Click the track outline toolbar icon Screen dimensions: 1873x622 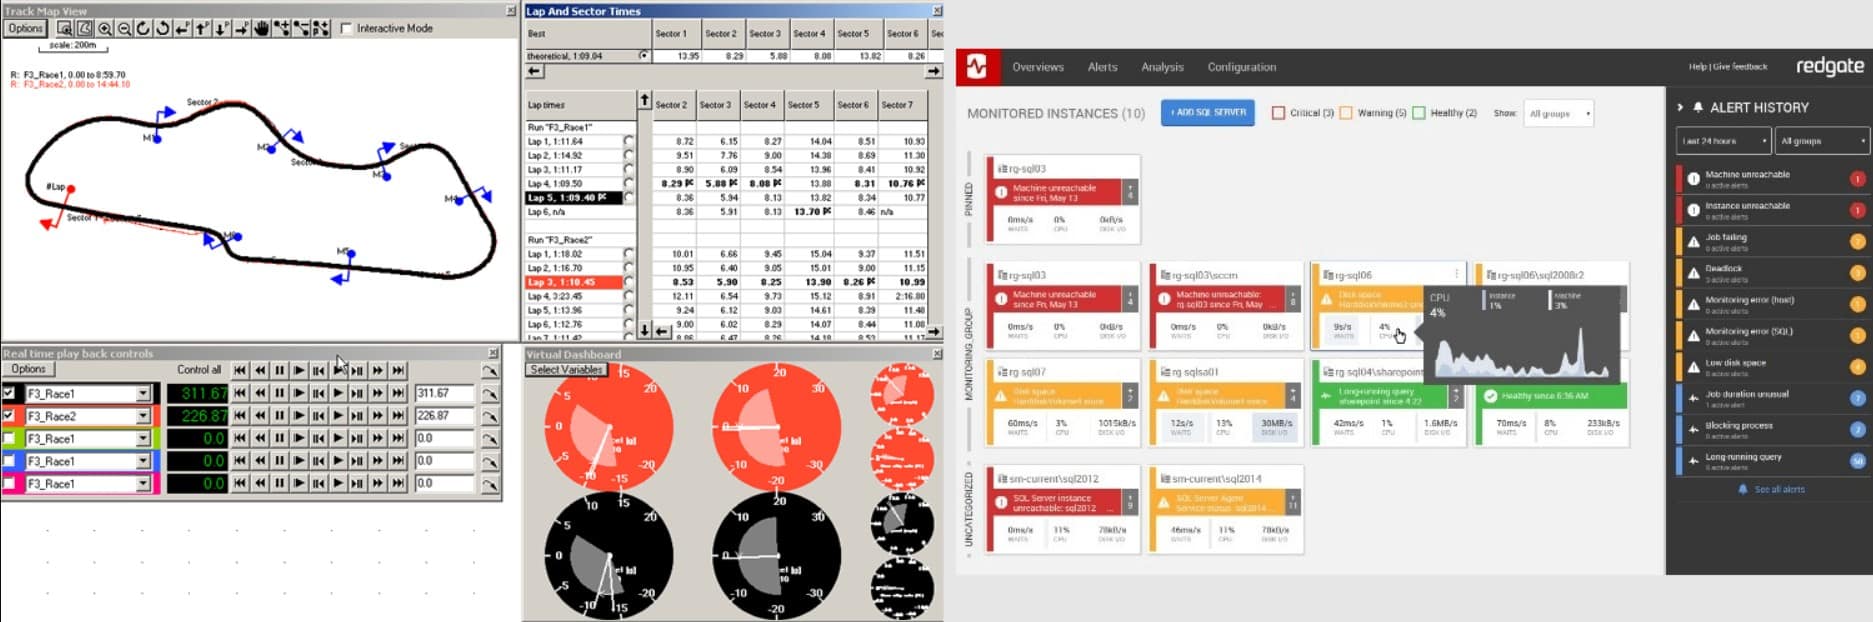[x=84, y=29]
